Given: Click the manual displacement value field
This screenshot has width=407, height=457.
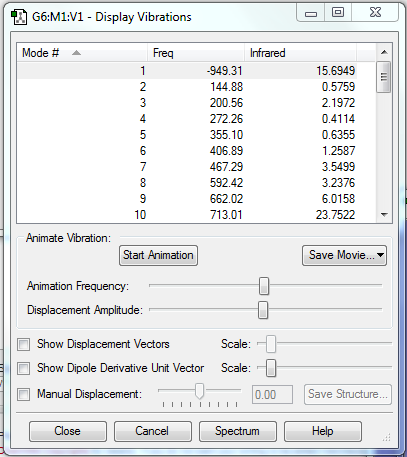Looking at the screenshot, I should [x=272, y=395].
